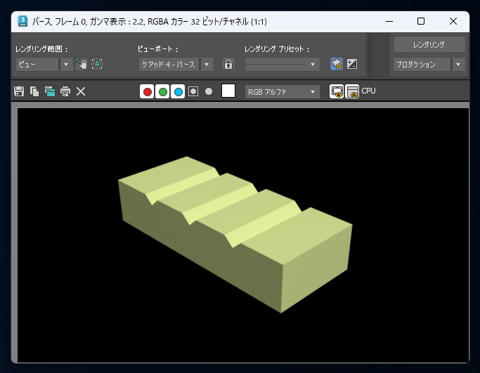Open the render preset dropdown

[282, 64]
